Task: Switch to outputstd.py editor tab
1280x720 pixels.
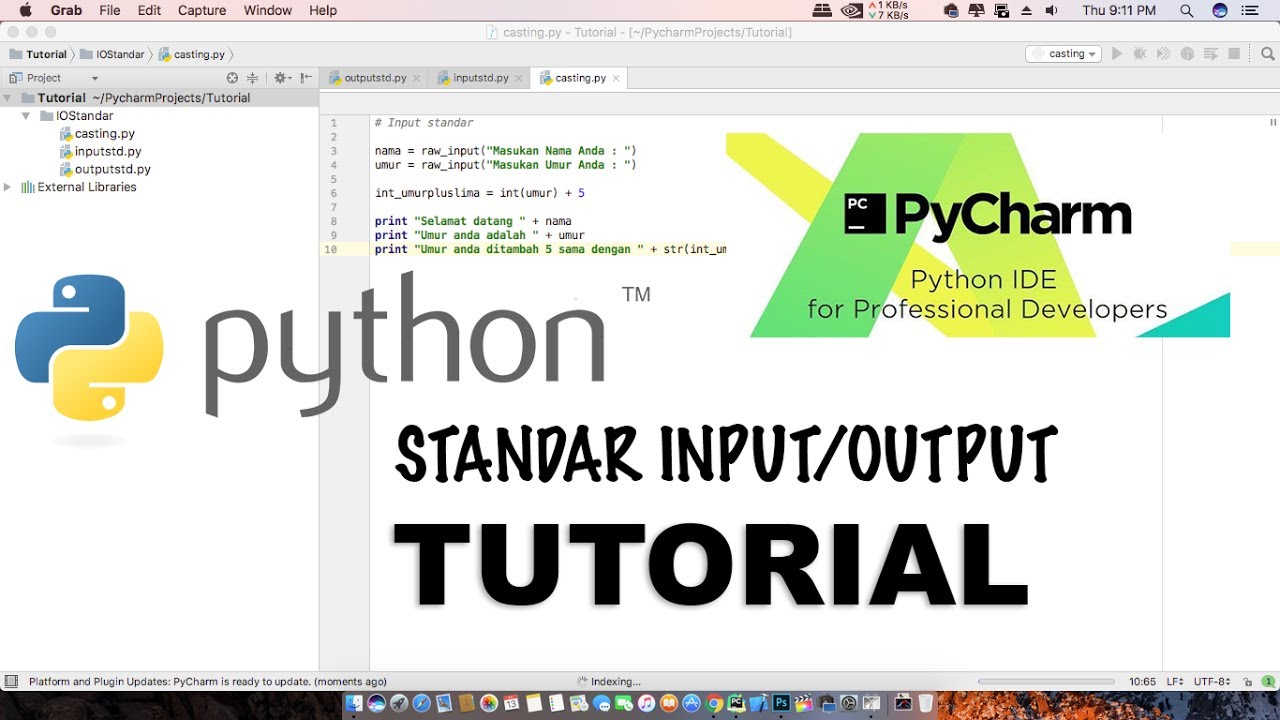Action: pos(375,78)
